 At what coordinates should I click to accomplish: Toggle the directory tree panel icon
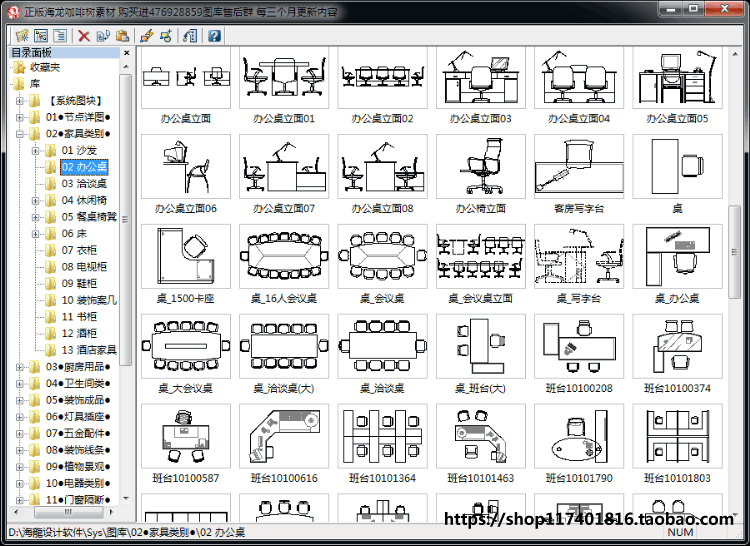(41, 35)
